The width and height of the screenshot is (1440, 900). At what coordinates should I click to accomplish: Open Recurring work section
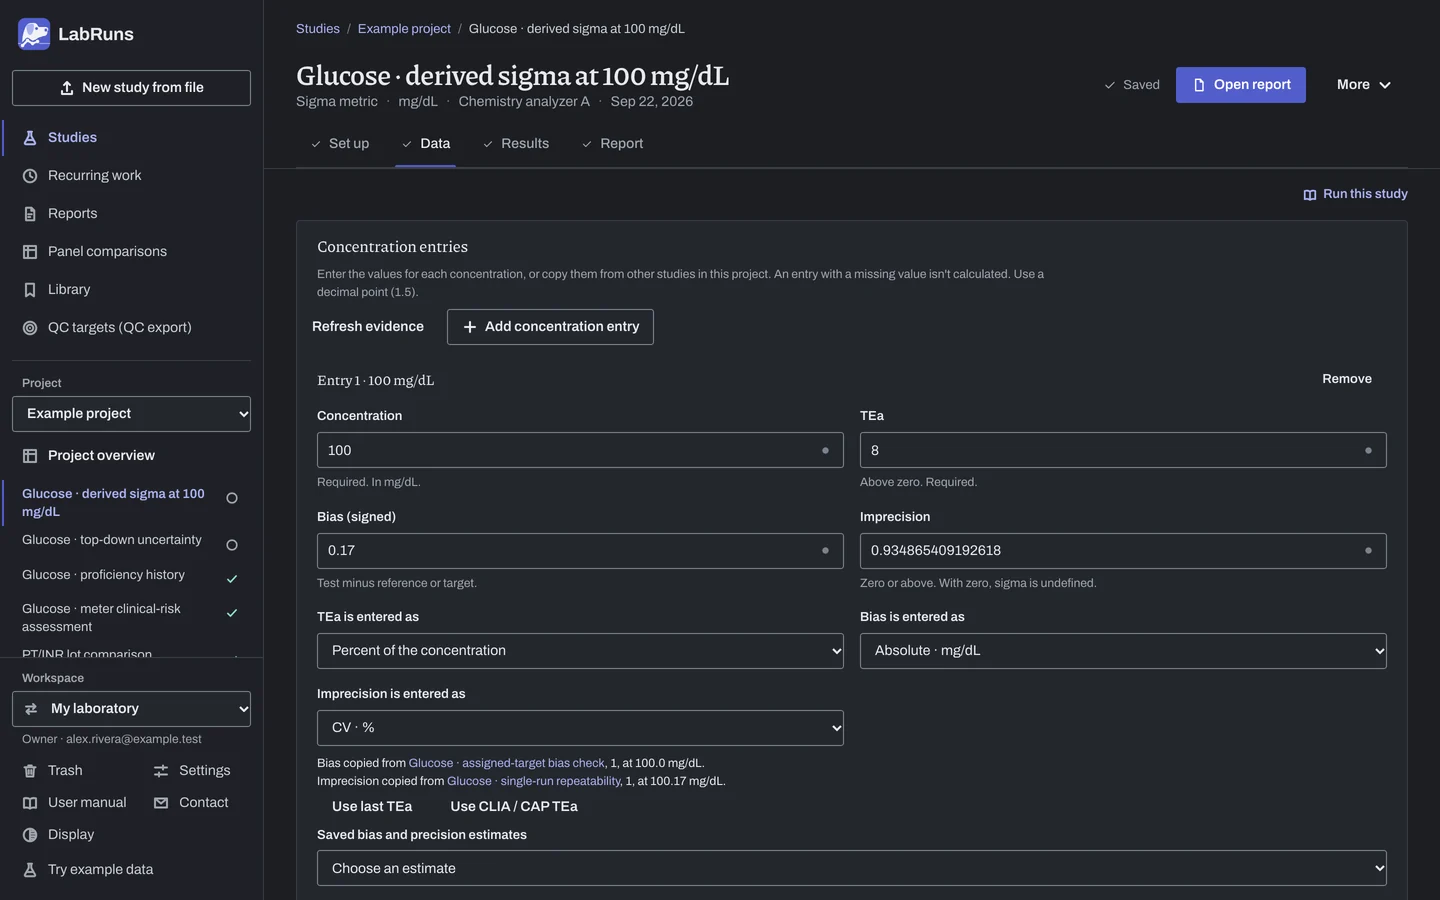131,176
